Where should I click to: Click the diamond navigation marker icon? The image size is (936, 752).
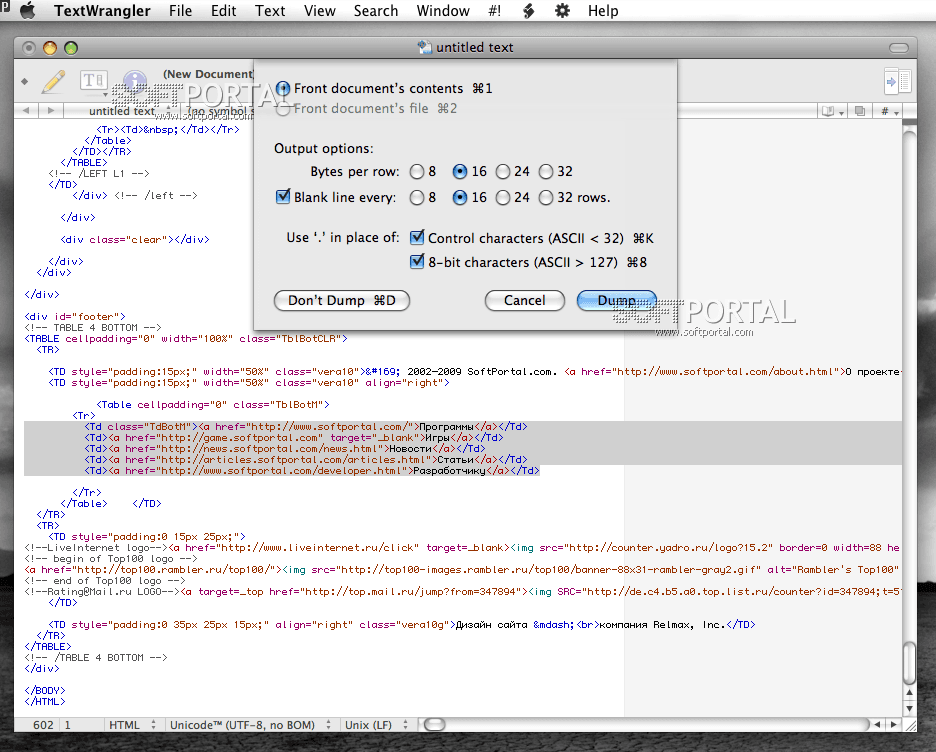[x=24, y=81]
